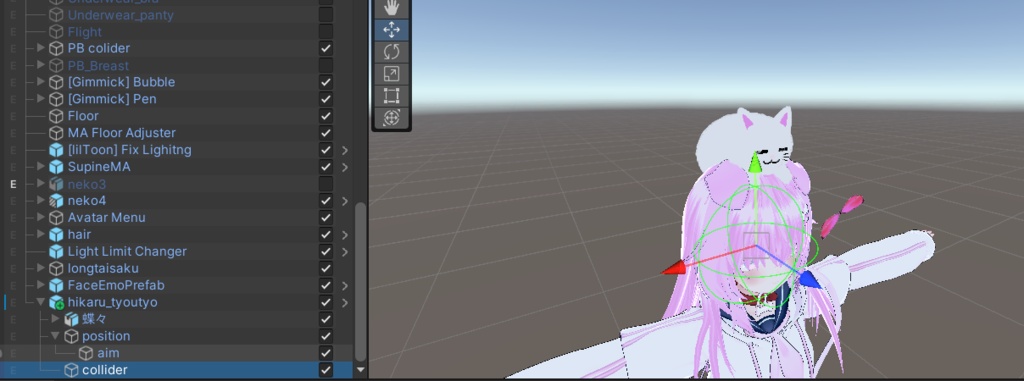Click the cube icon of [Gimmick] Pen
Image resolution: width=1024 pixels, height=381 pixels.
(x=57, y=99)
